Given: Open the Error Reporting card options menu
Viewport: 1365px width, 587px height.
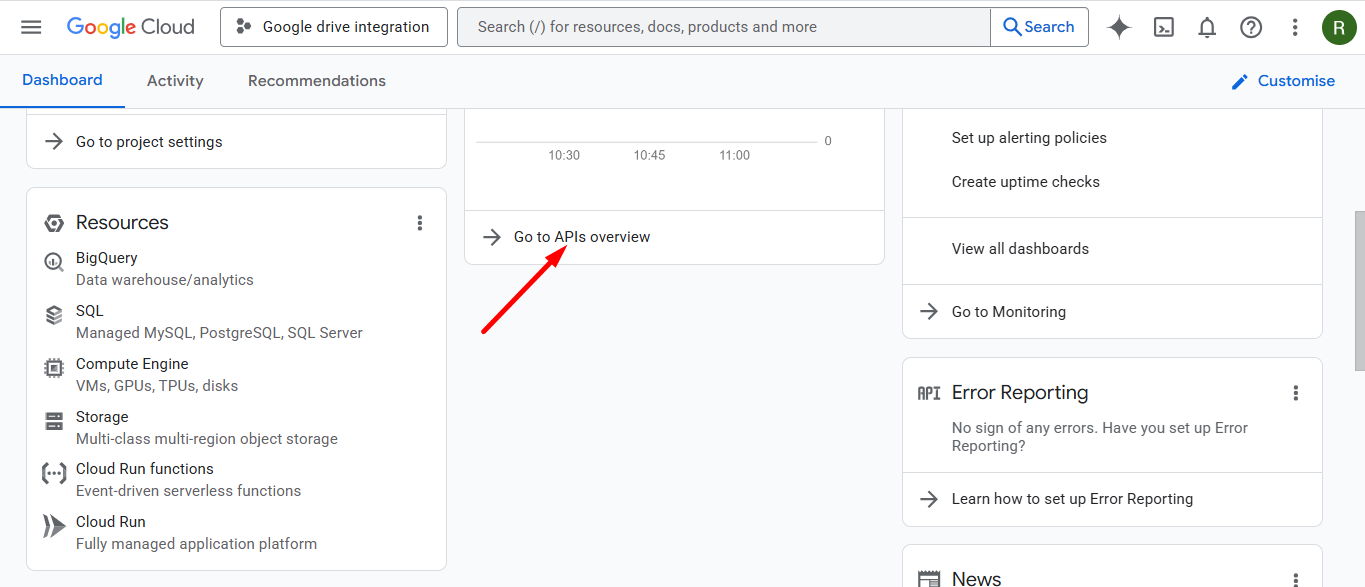Looking at the screenshot, I should coord(1296,393).
